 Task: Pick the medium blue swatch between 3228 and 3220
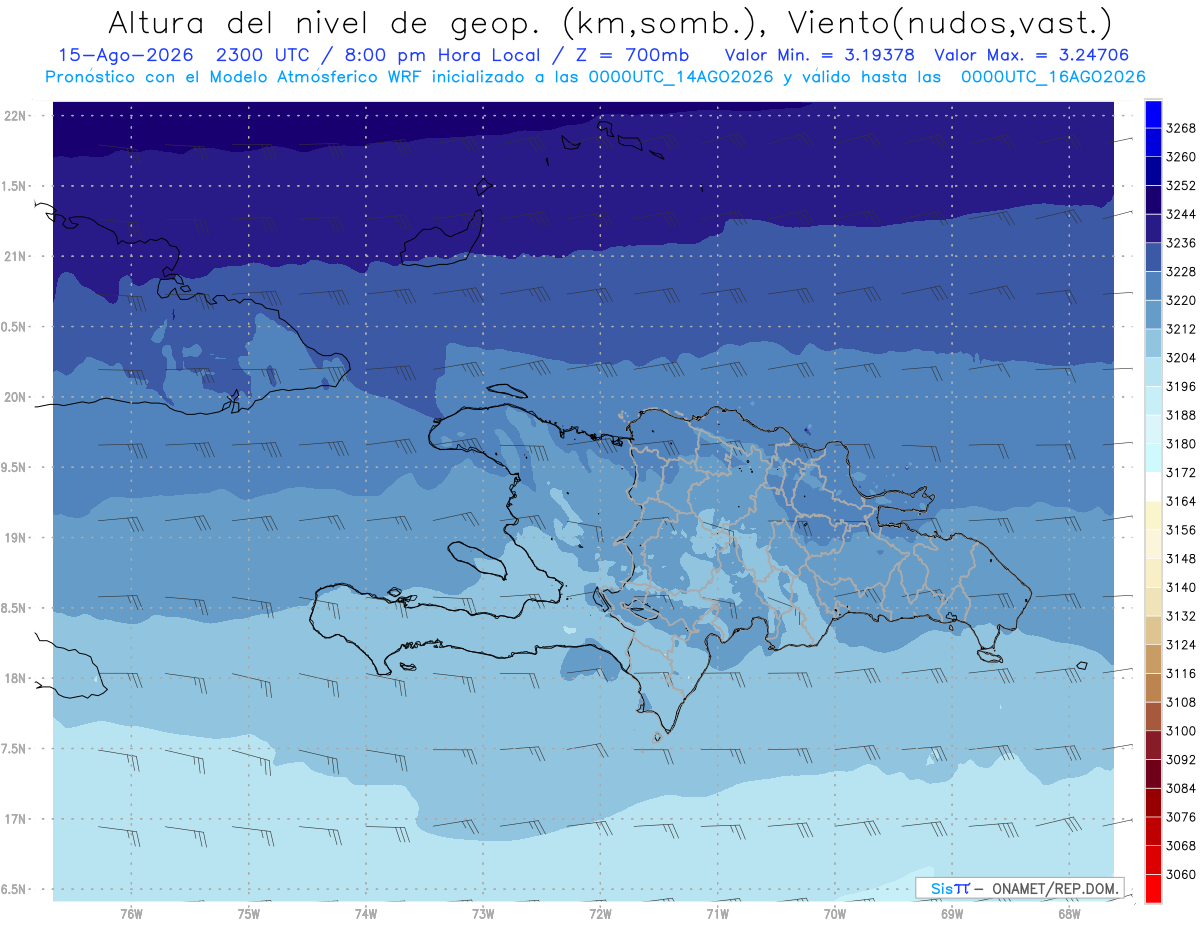coord(1153,286)
